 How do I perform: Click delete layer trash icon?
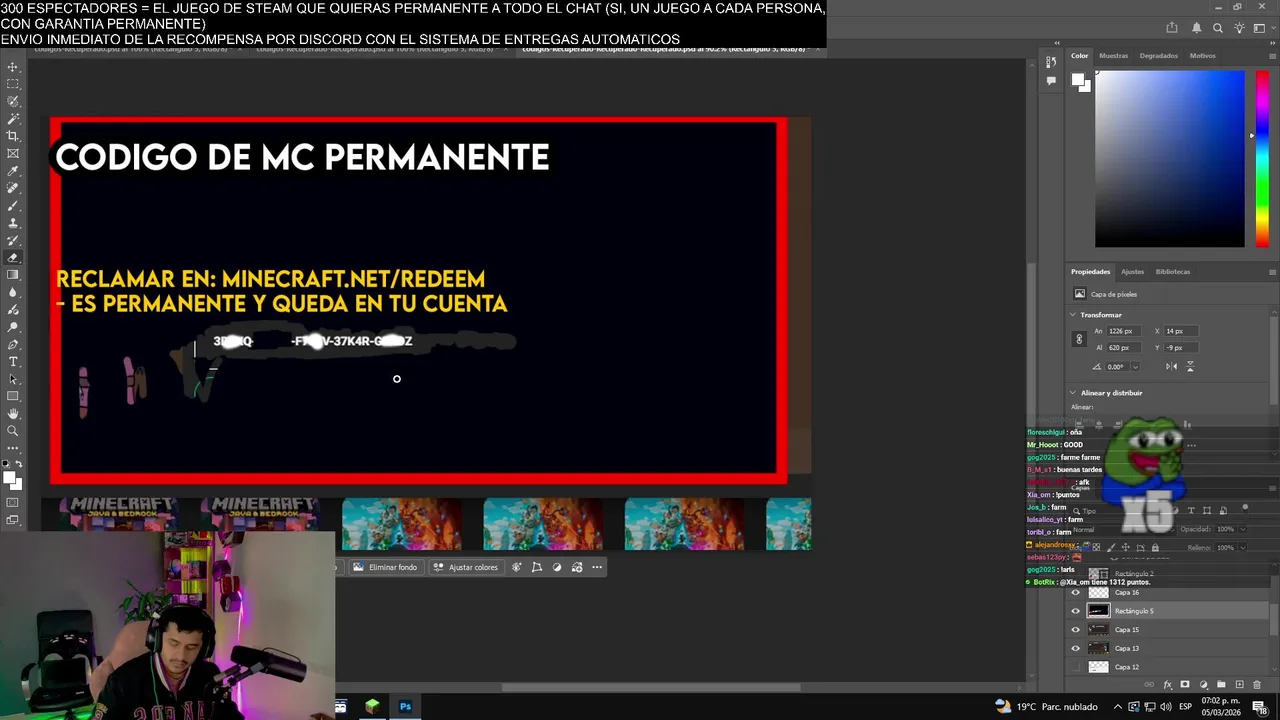click(1257, 684)
